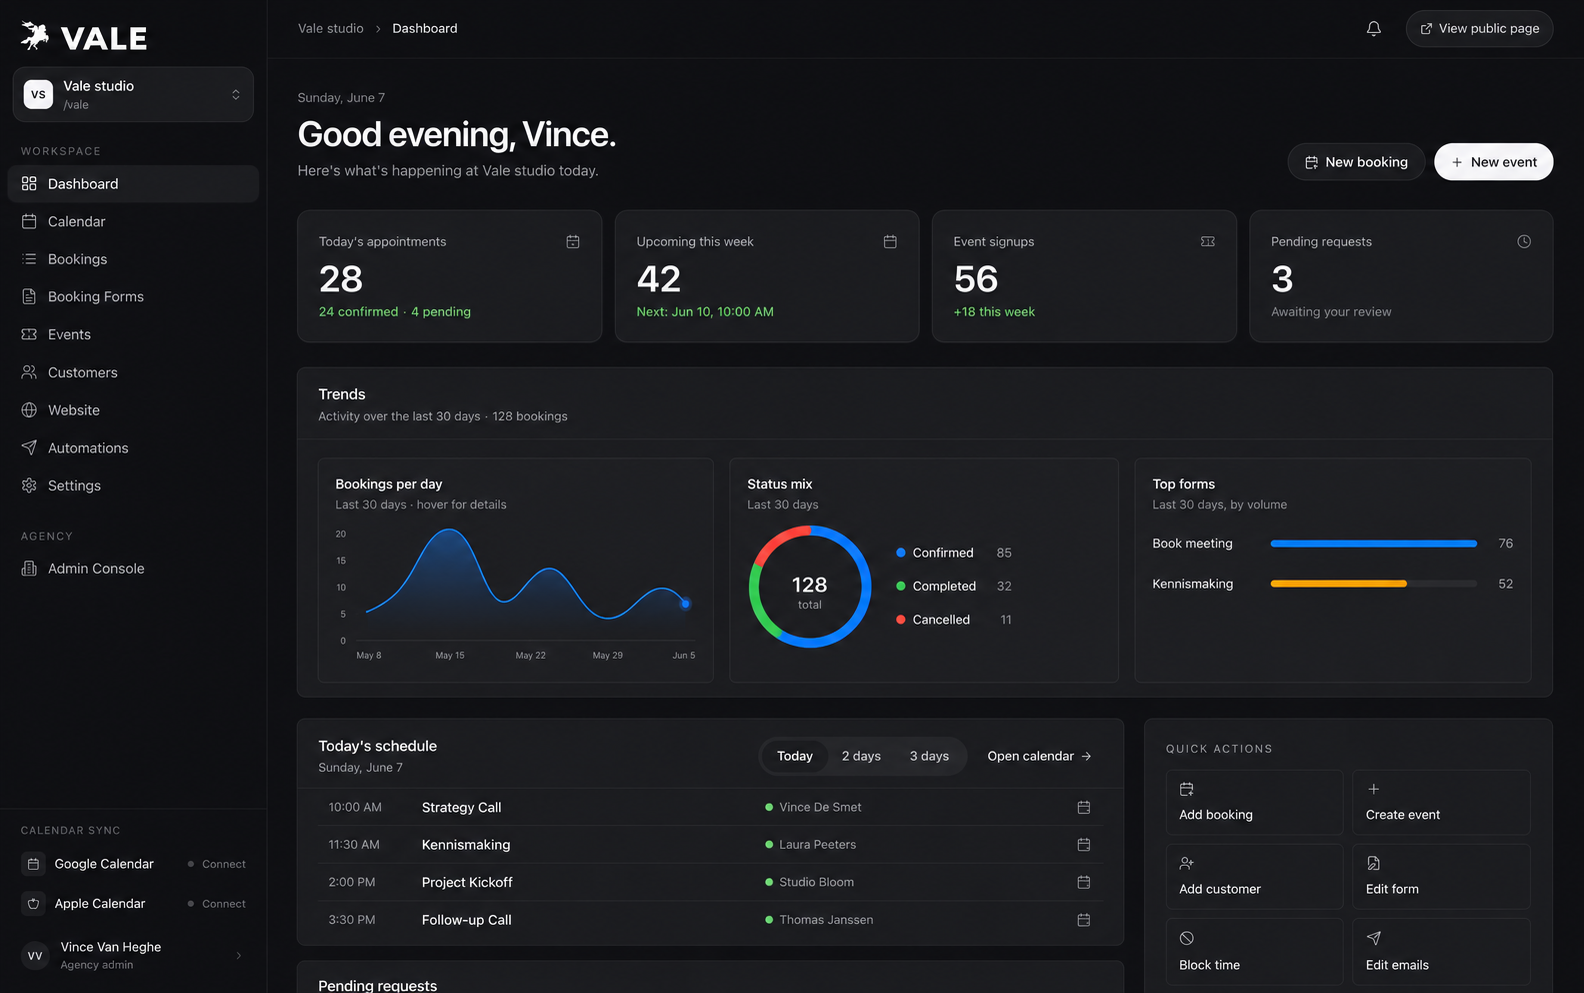Image resolution: width=1584 pixels, height=993 pixels.
Task: Click the Book meeting volume bar
Action: tap(1373, 544)
